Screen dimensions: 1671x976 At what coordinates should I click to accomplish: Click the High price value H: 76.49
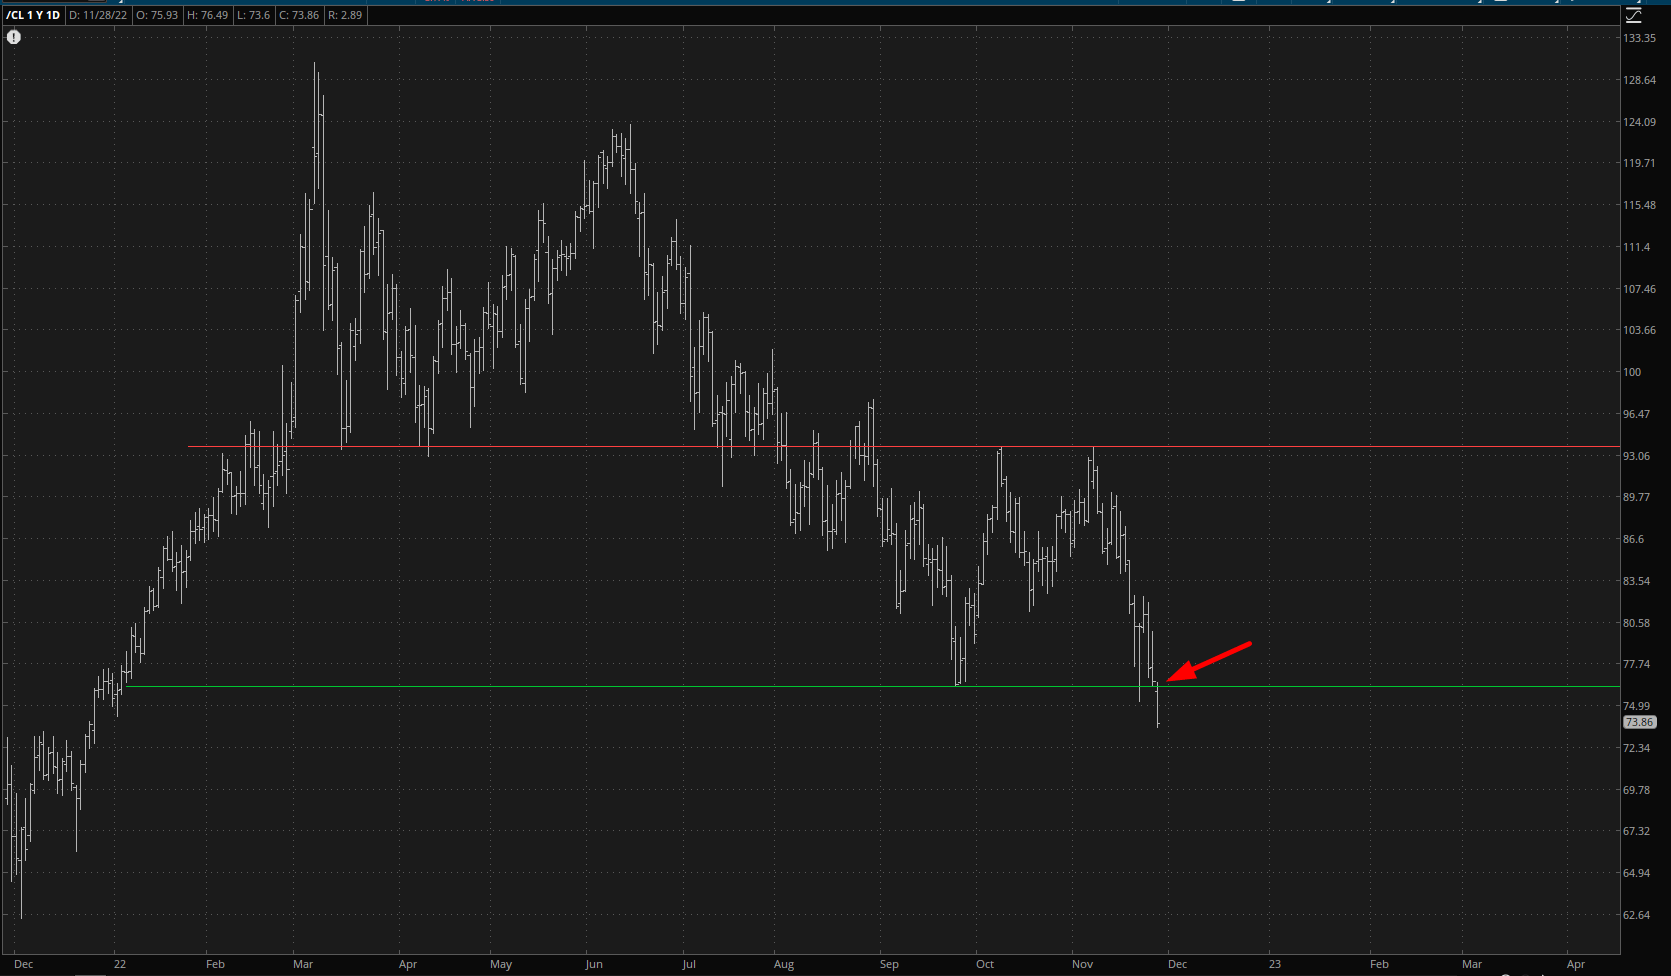coord(208,15)
